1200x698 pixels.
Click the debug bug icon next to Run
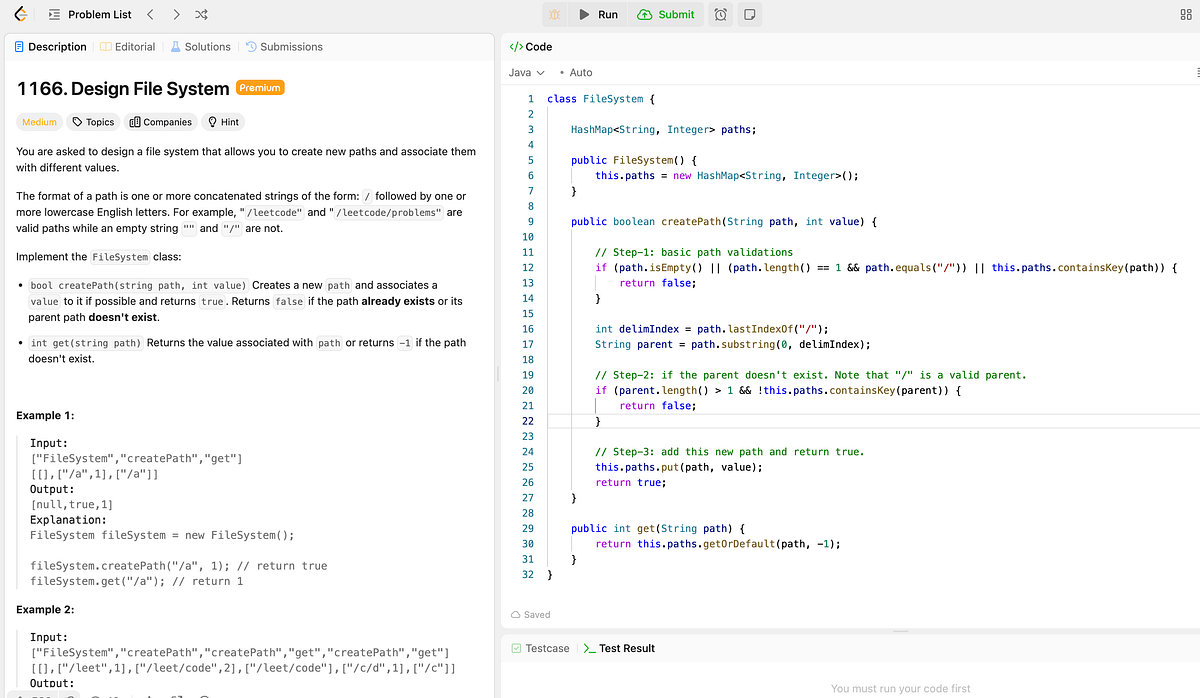(x=554, y=14)
